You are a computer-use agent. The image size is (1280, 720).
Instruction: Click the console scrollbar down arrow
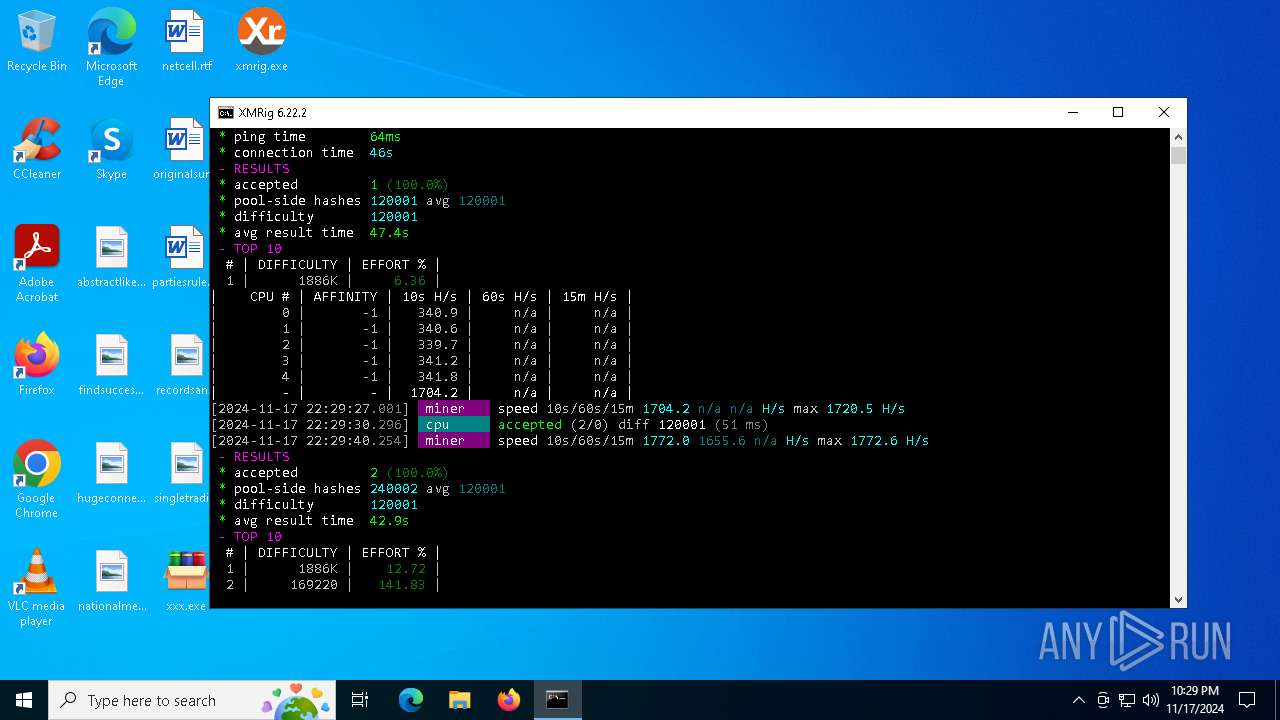1178,600
